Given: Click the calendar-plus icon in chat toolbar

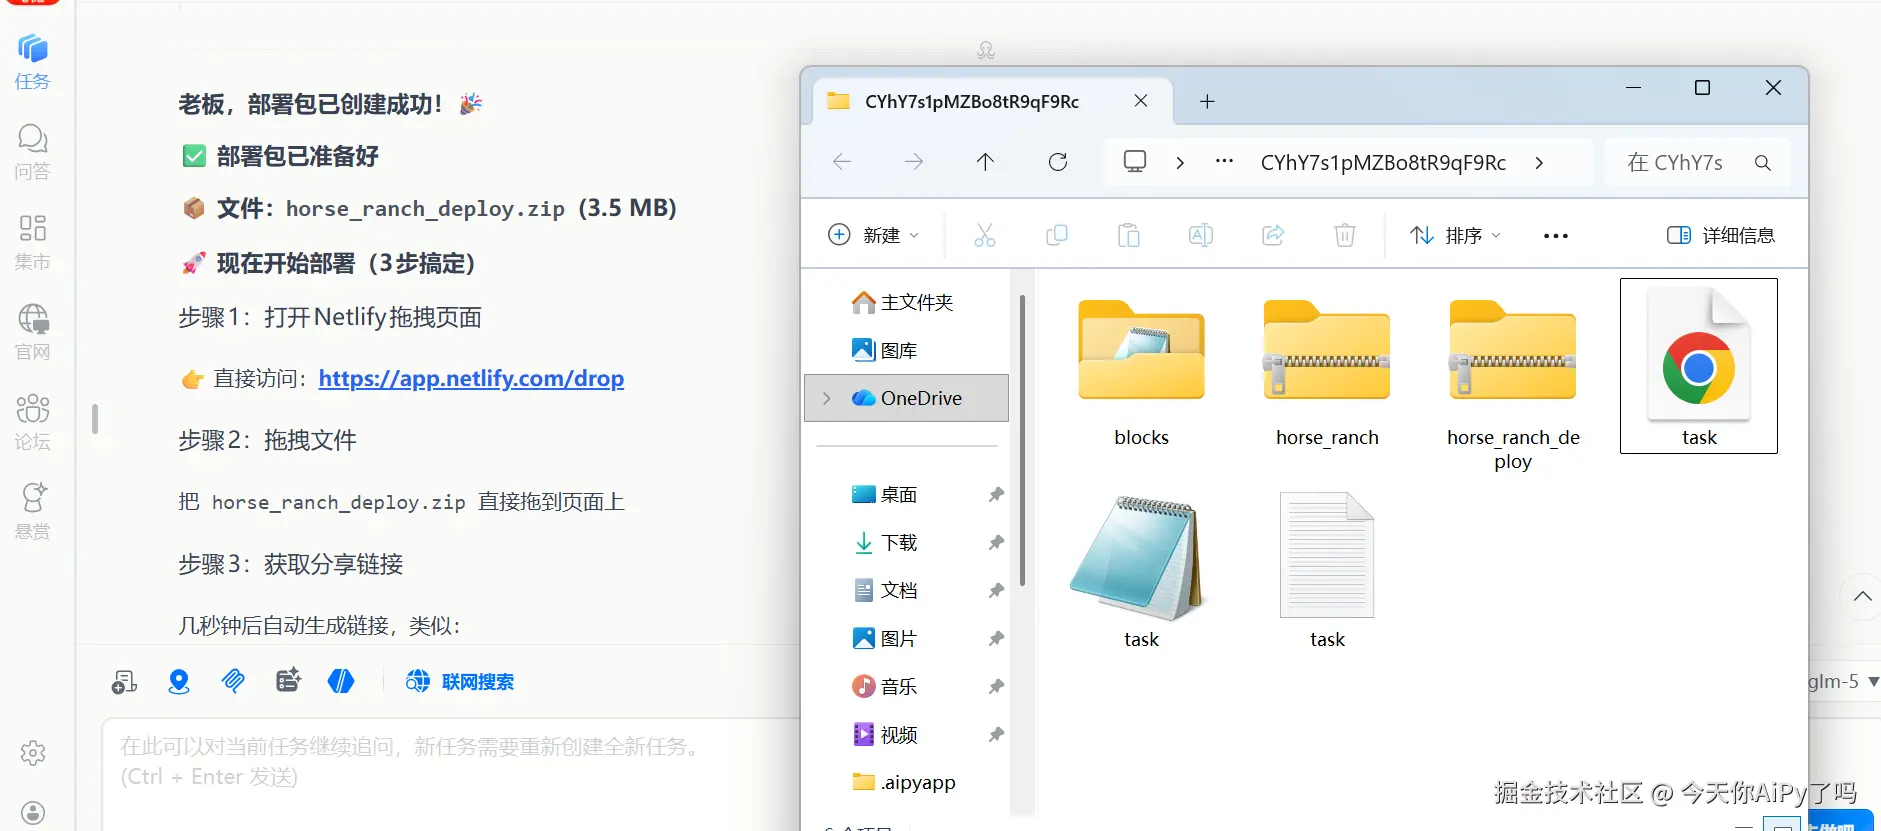Looking at the screenshot, I should click(x=288, y=682).
